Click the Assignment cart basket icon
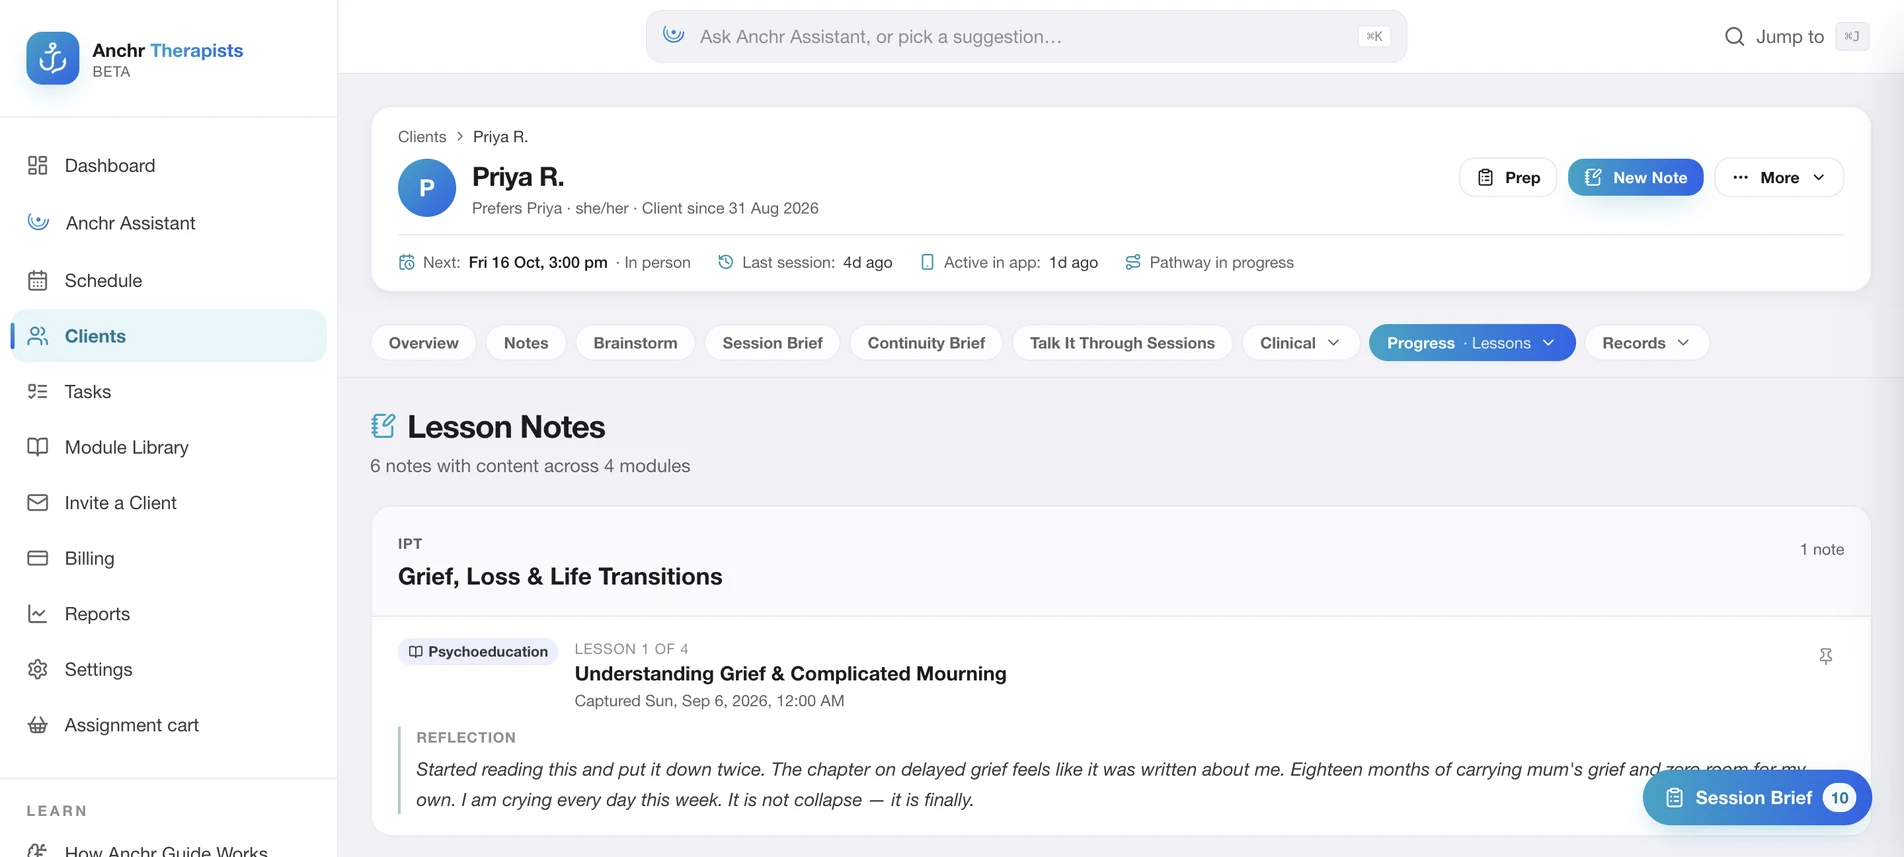The height and width of the screenshot is (857, 1904). point(38,725)
